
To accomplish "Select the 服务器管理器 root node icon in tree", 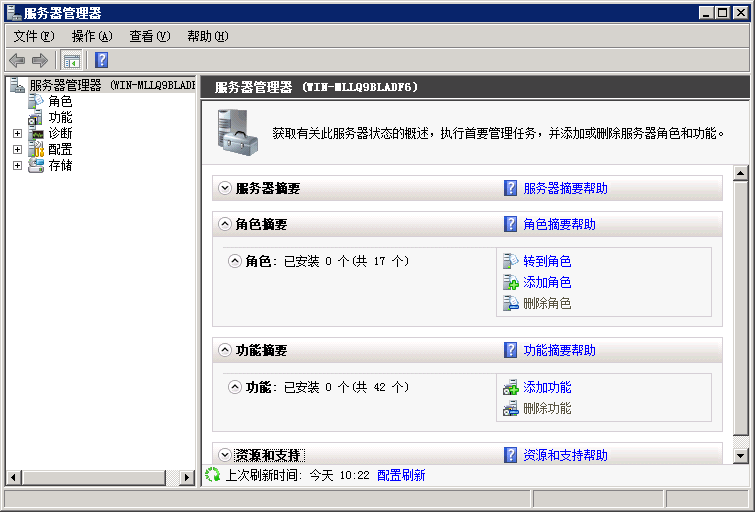I will click(x=17, y=85).
